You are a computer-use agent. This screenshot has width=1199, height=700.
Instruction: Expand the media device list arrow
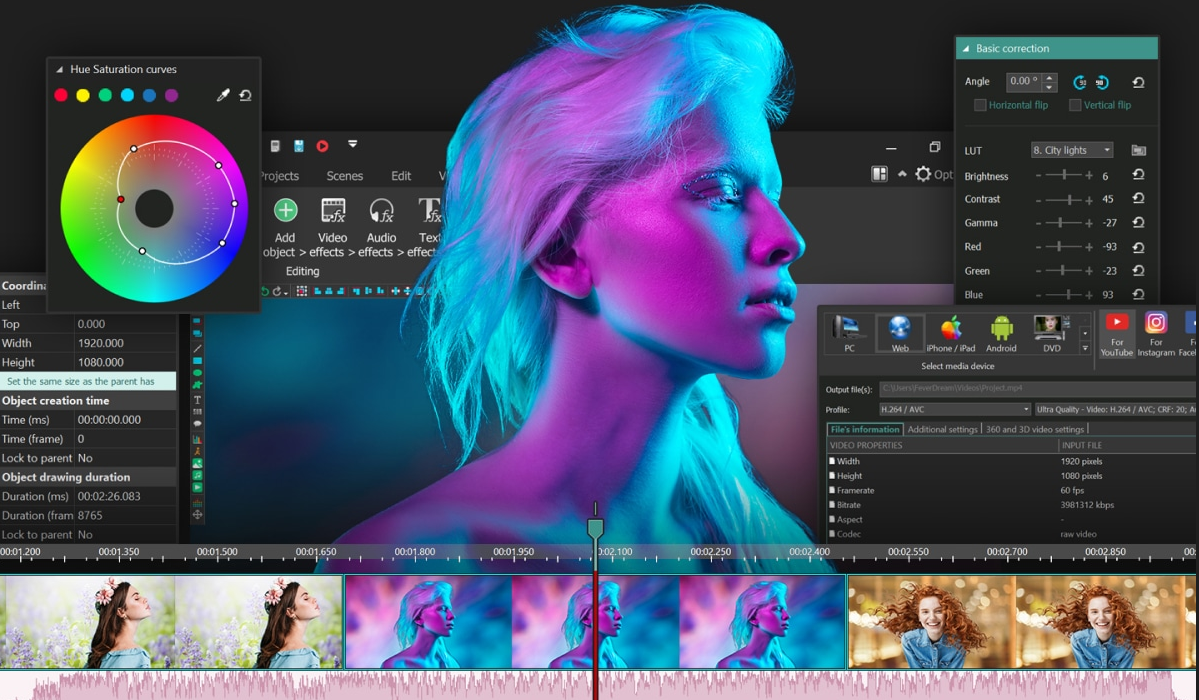click(1084, 349)
